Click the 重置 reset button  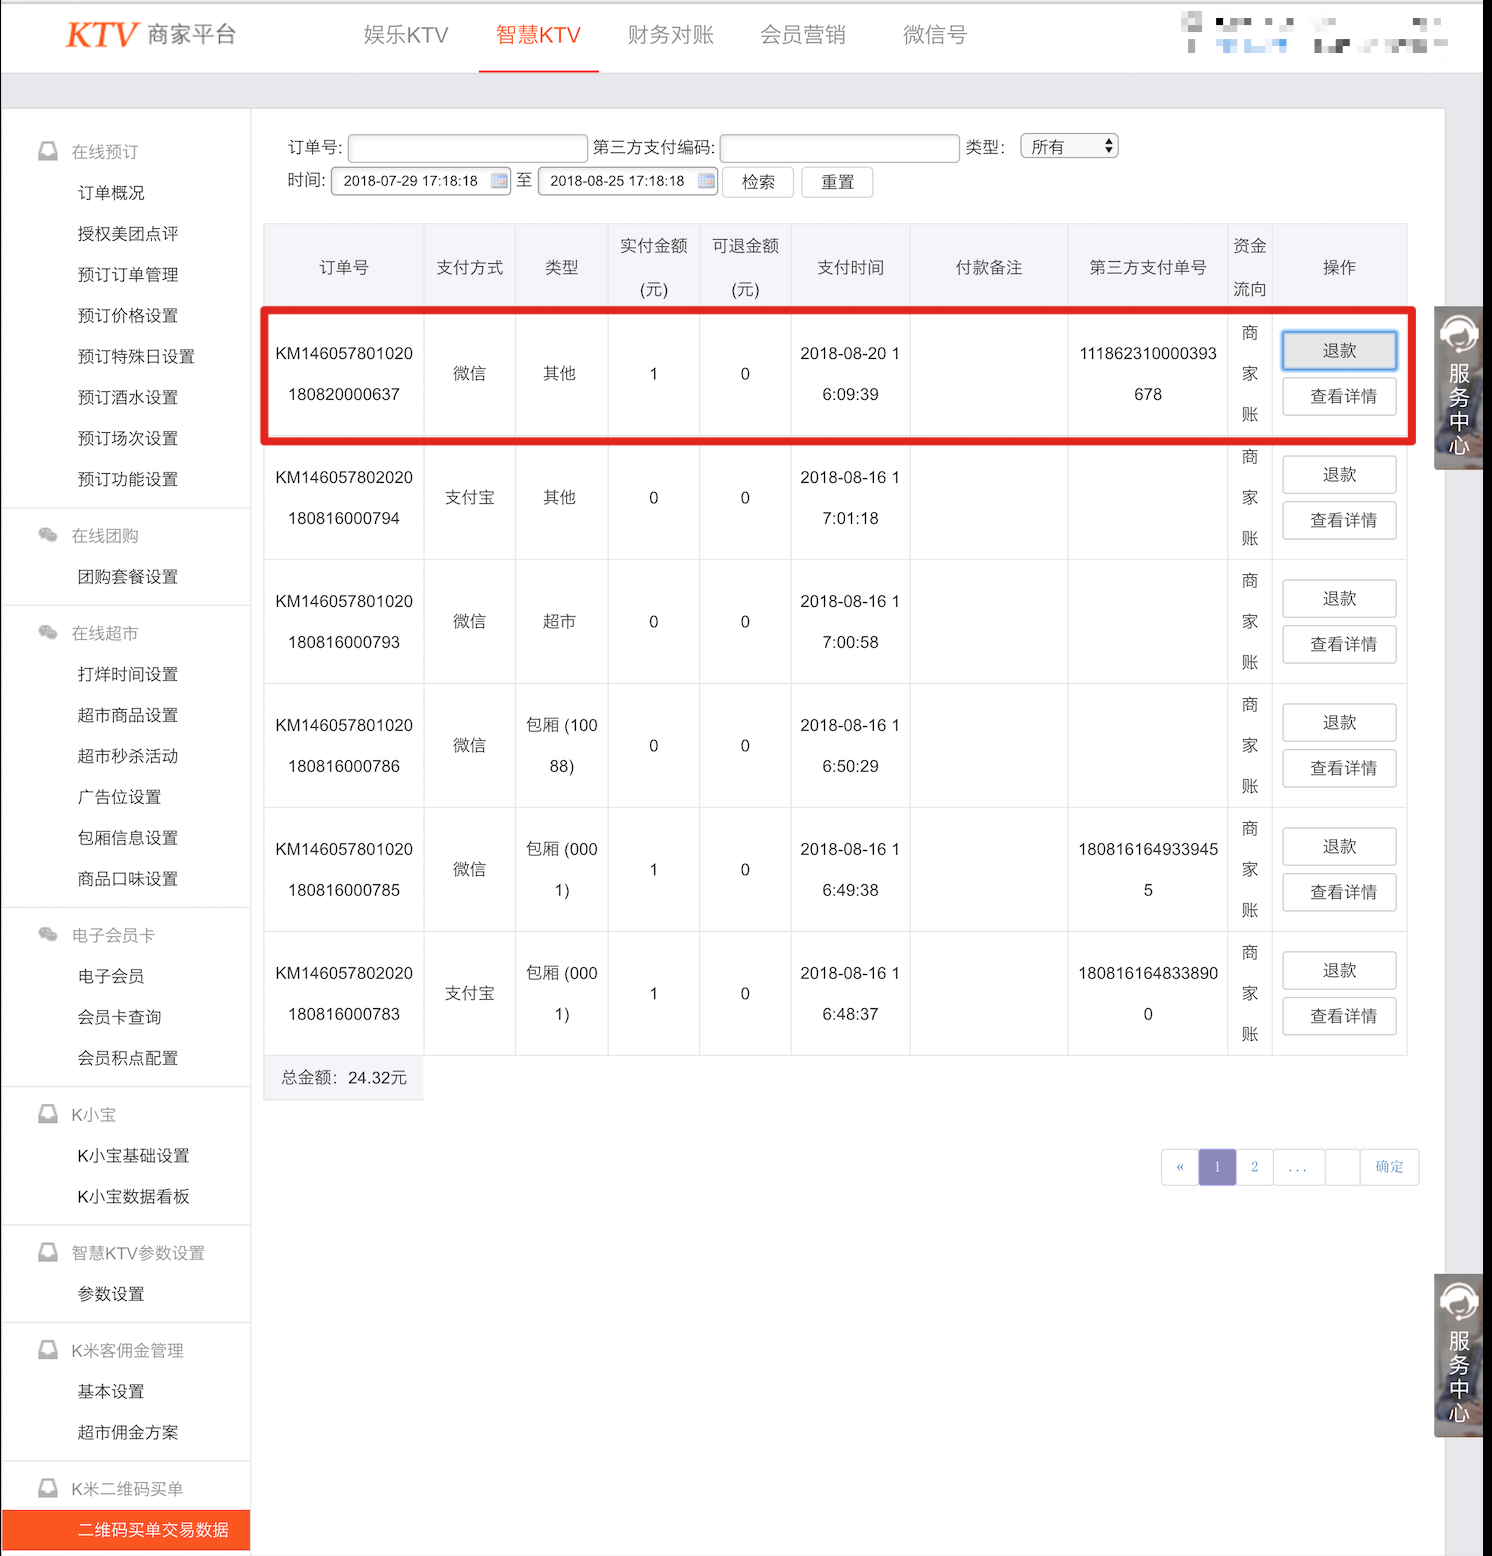tap(838, 182)
